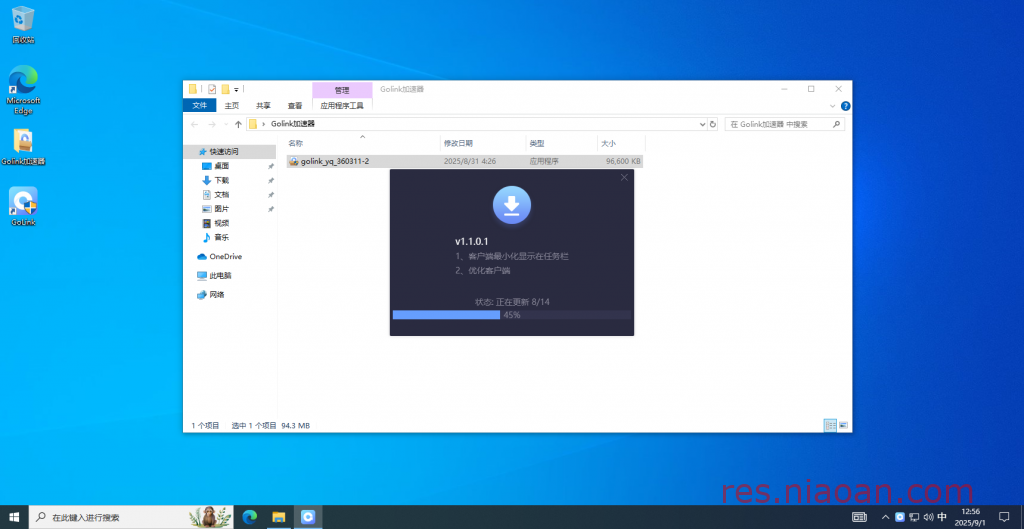Open 图片 in the navigation pane
Image resolution: width=1024 pixels, height=529 pixels.
click(221, 209)
